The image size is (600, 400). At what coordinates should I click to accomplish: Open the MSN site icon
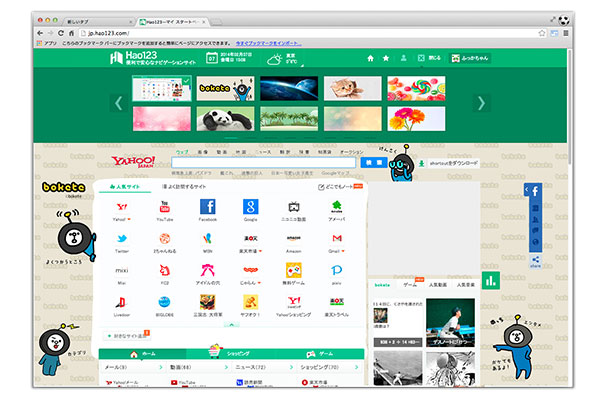208,238
